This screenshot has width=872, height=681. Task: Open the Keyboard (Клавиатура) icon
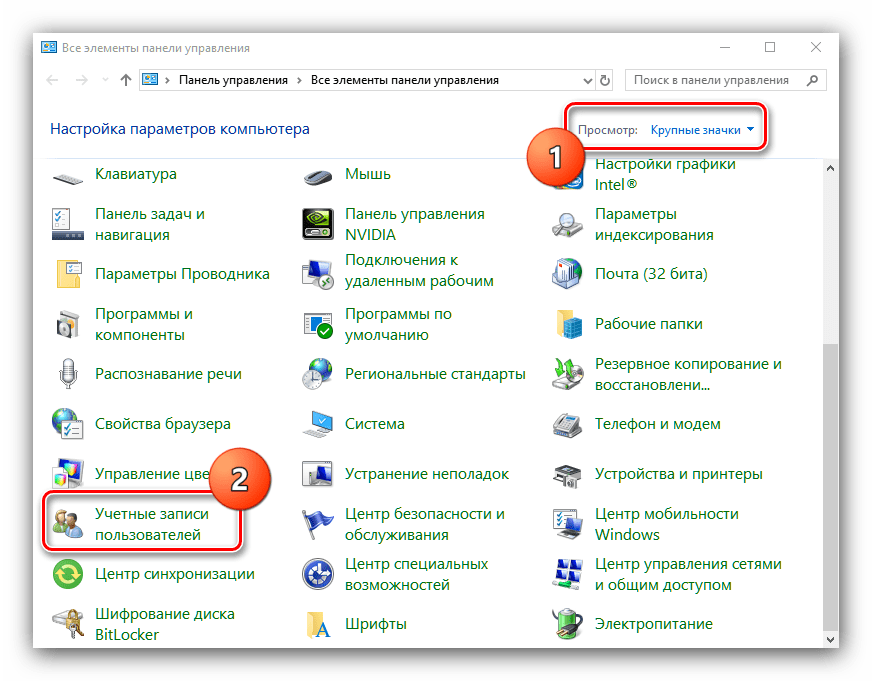pyautogui.click(x=68, y=176)
